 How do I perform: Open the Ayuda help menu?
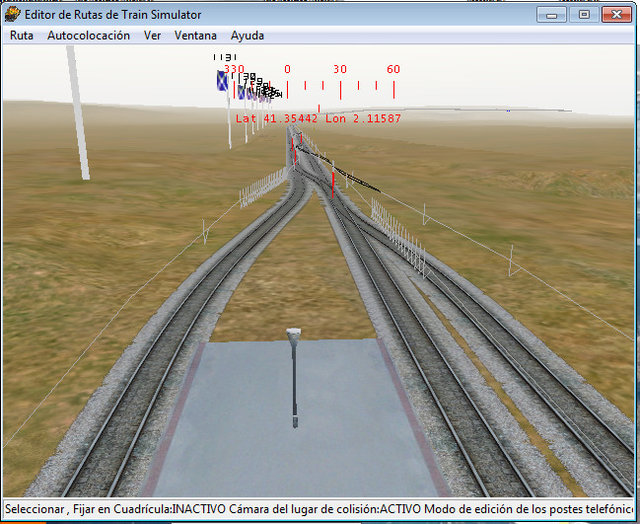[x=247, y=35]
